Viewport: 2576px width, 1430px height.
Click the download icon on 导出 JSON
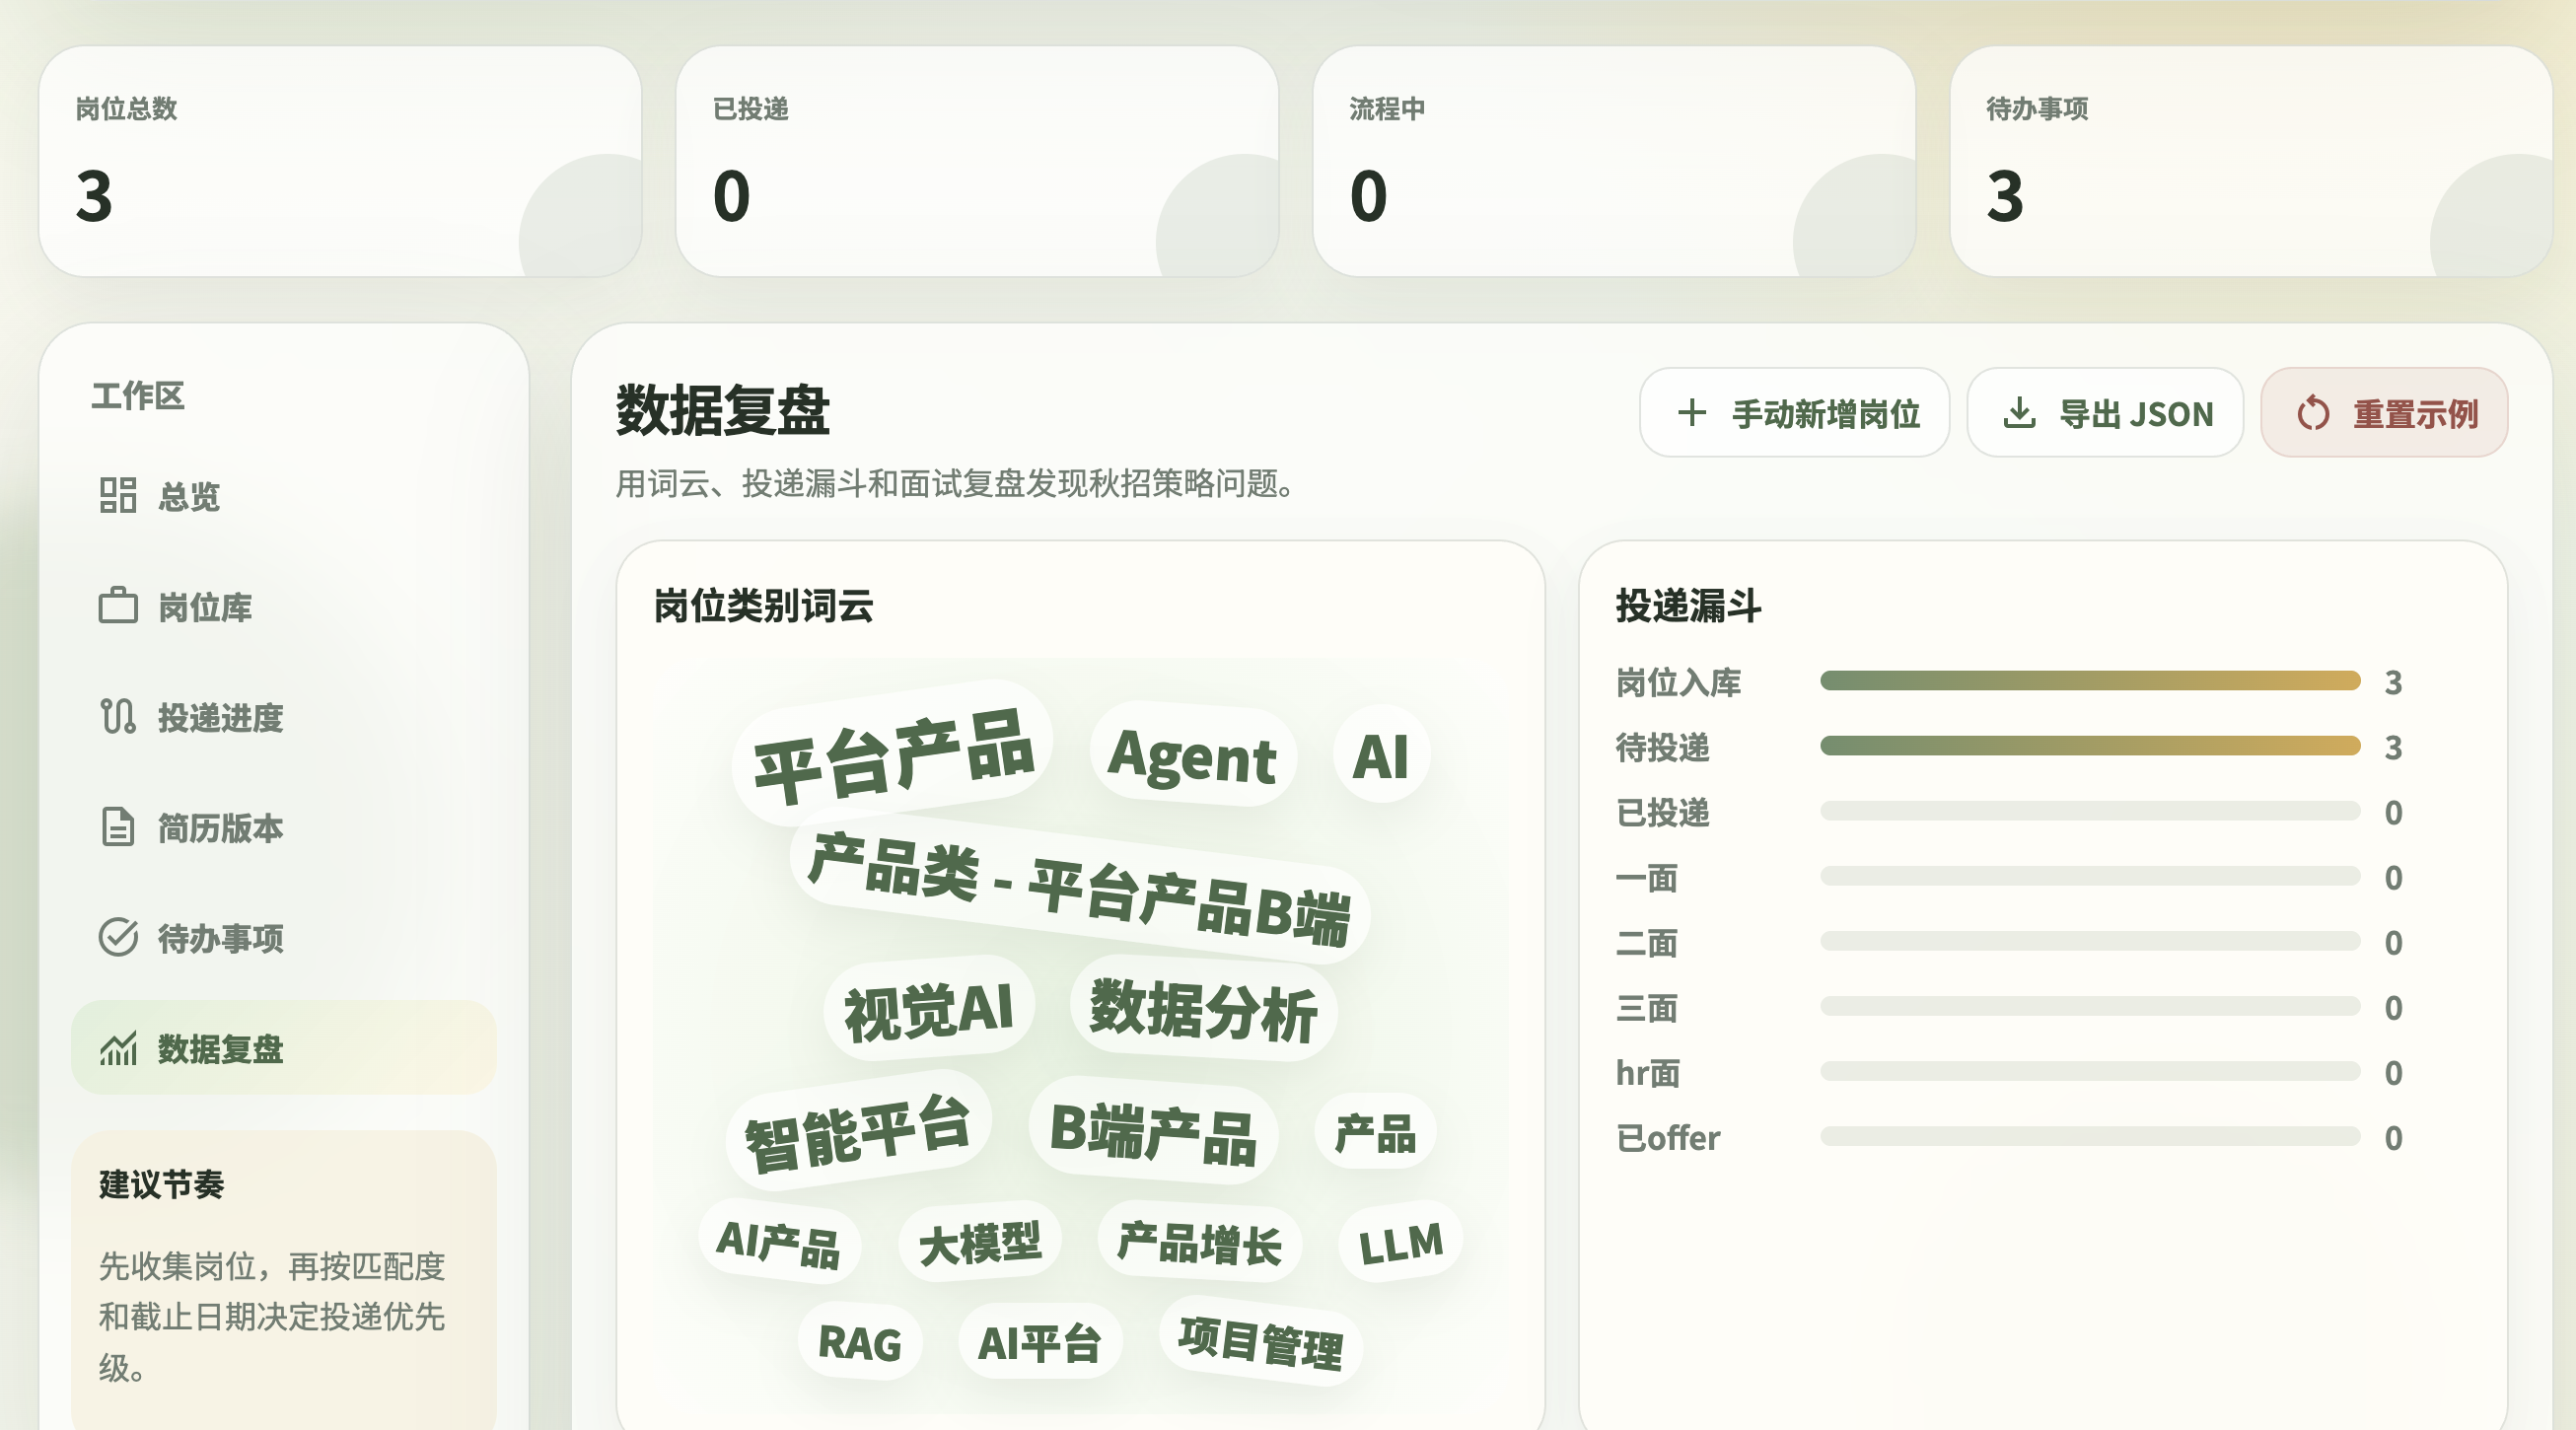pos(2019,412)
